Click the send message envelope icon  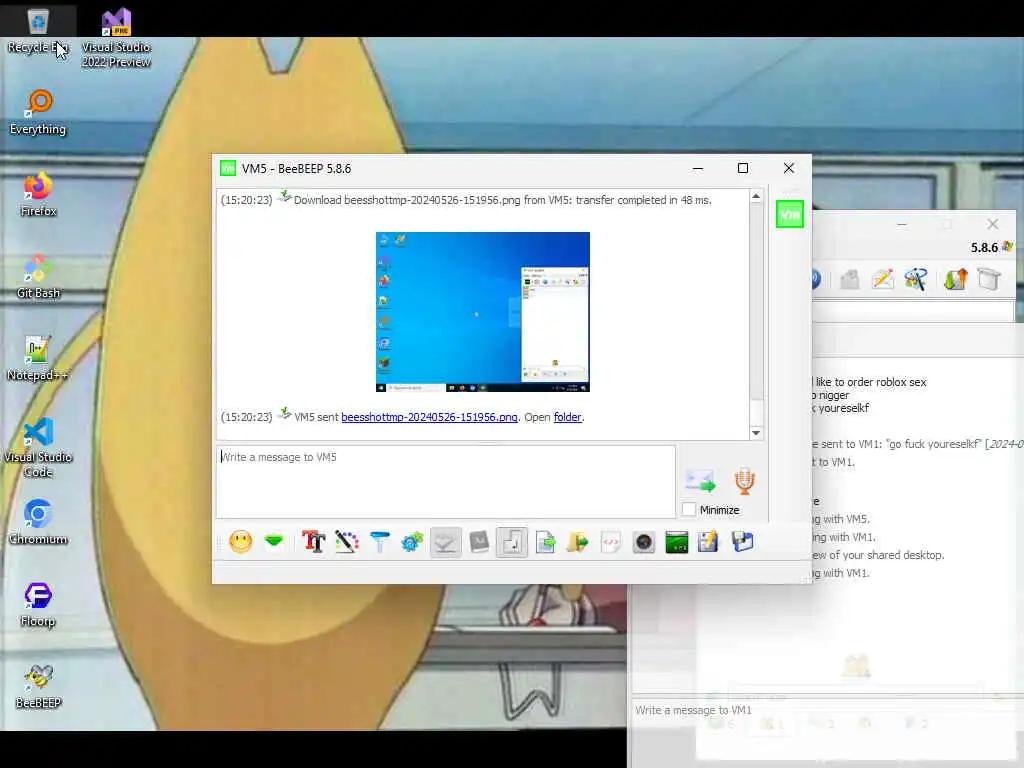pyautogui.click(x=700, y=481)
